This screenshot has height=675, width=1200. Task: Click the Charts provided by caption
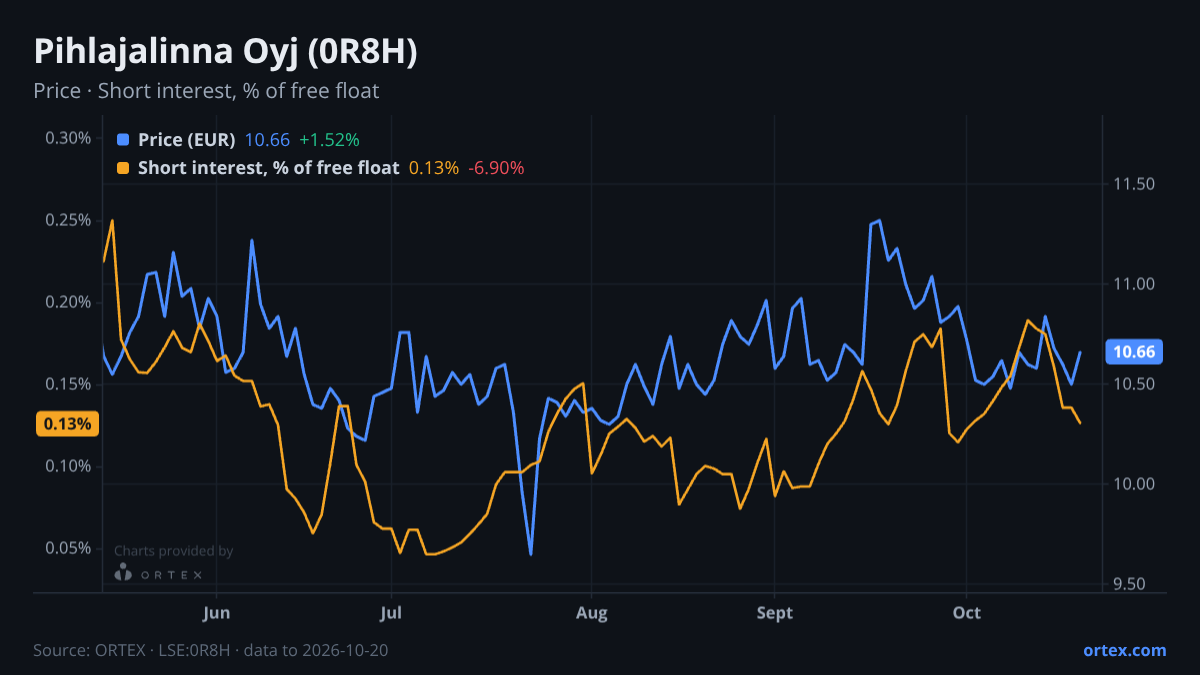click(174, 551)
